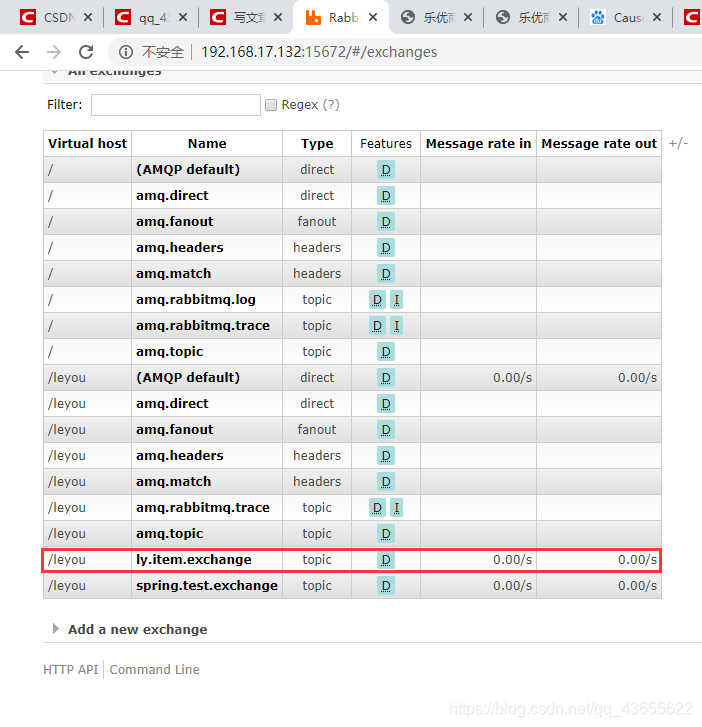The image size is (702, 727).
Task: Click topic type of ly.item.exchange row
Action: (317, 560)
